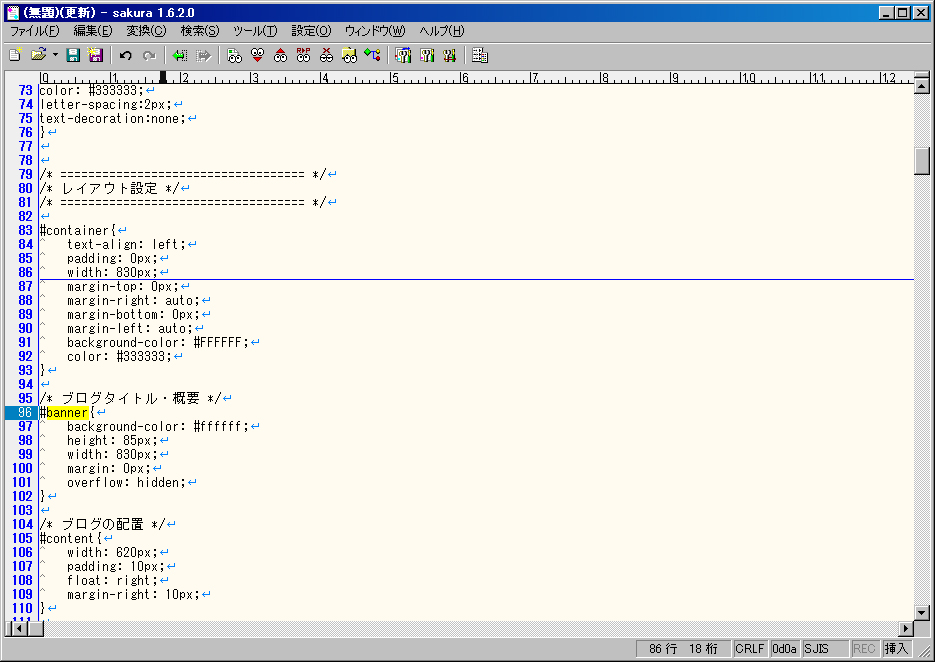Click the REC indicator in status bar
The width and height of the screenshot is (935, 662).
(x=864, y=648)
